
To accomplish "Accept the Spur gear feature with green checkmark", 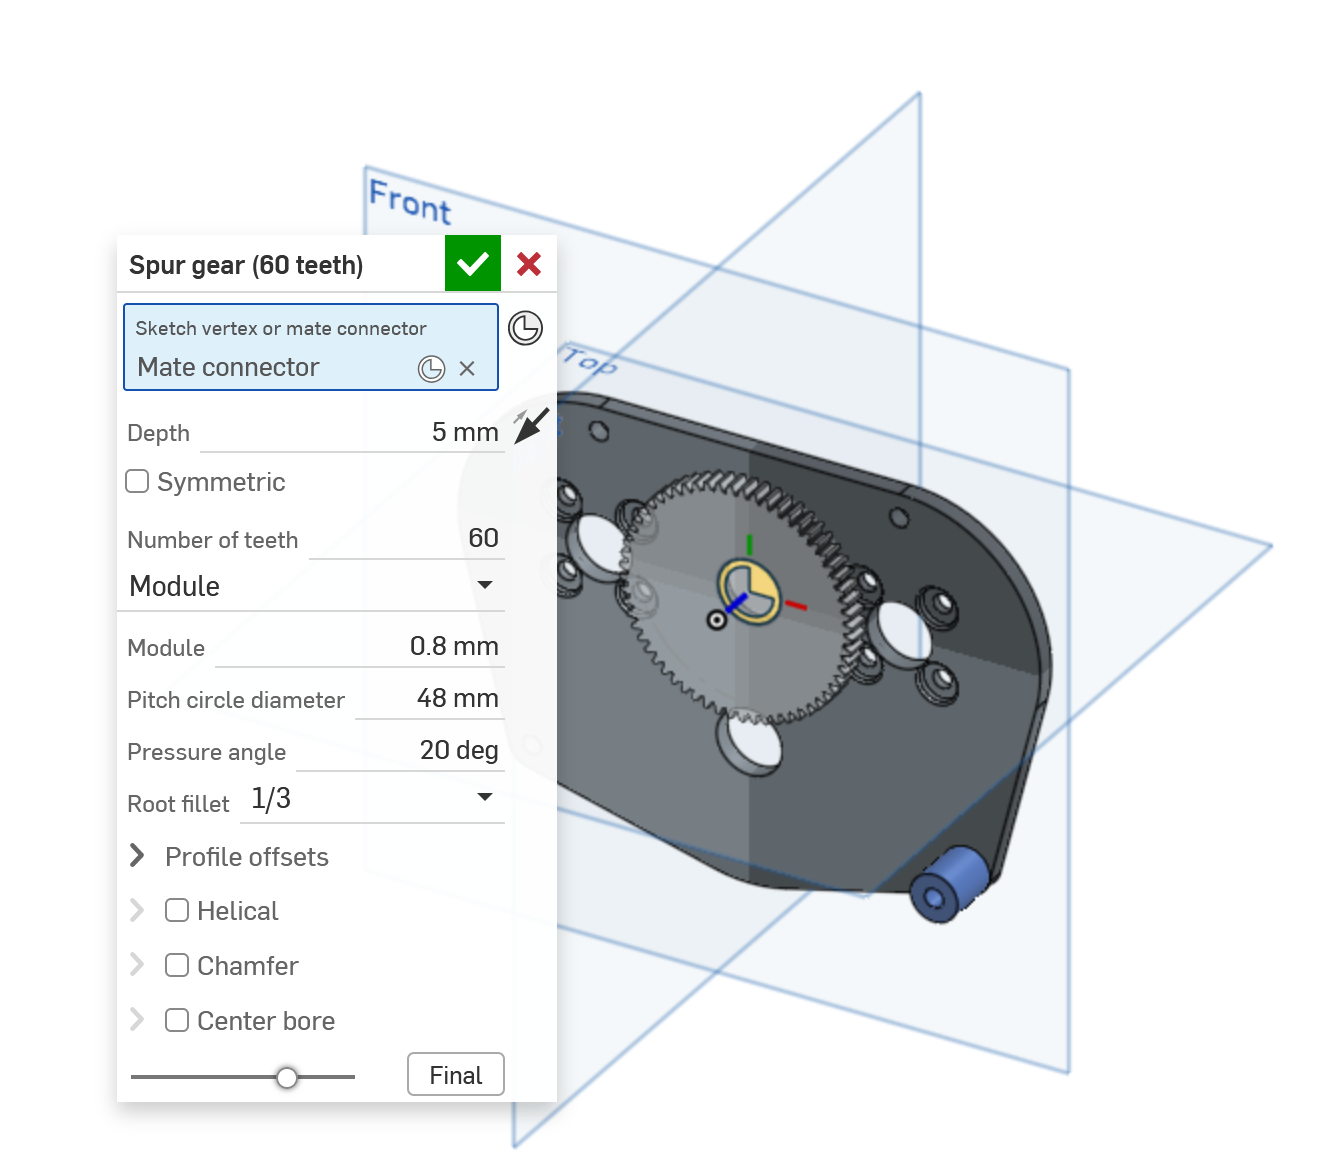I will (472, 264).
